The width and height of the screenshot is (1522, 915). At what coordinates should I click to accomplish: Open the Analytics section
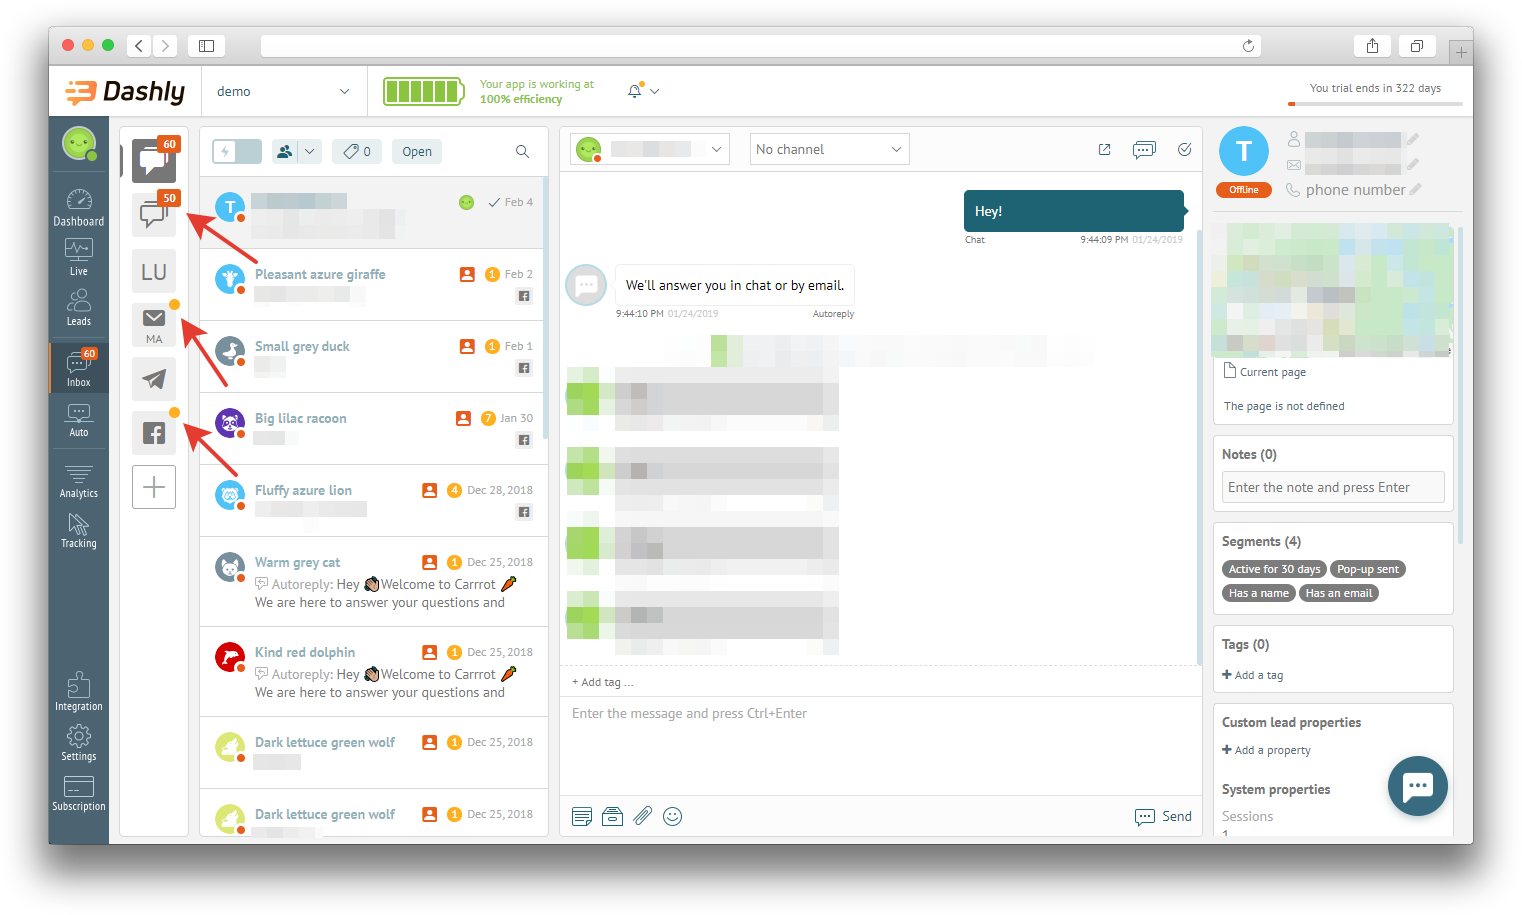tap(79, 481)
